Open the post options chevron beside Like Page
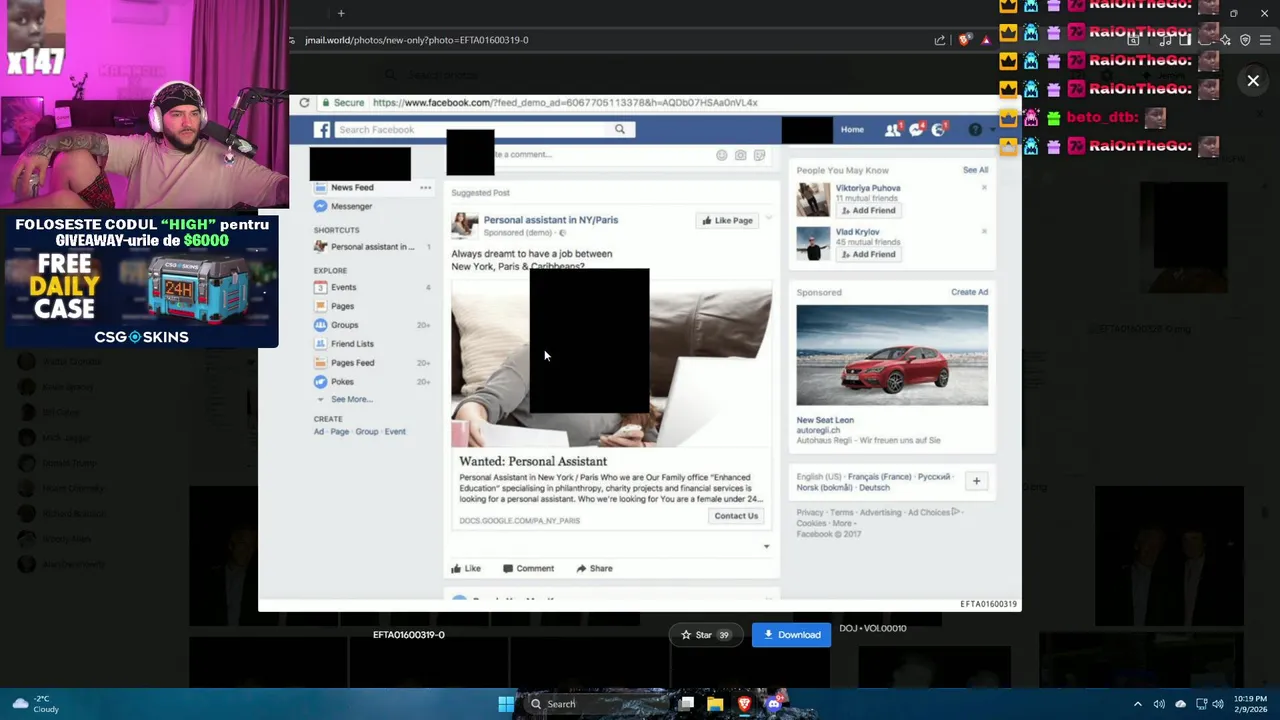This screenshot has height=720, width=1280. click(768, 220)
